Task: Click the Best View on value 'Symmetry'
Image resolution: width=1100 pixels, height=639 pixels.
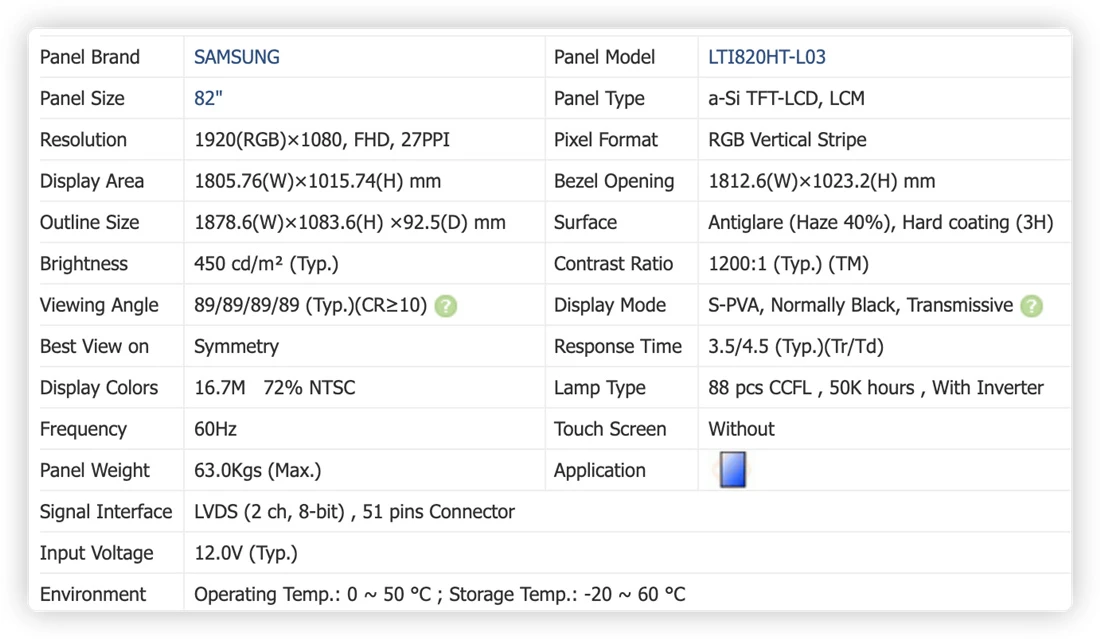Action: 236,347
